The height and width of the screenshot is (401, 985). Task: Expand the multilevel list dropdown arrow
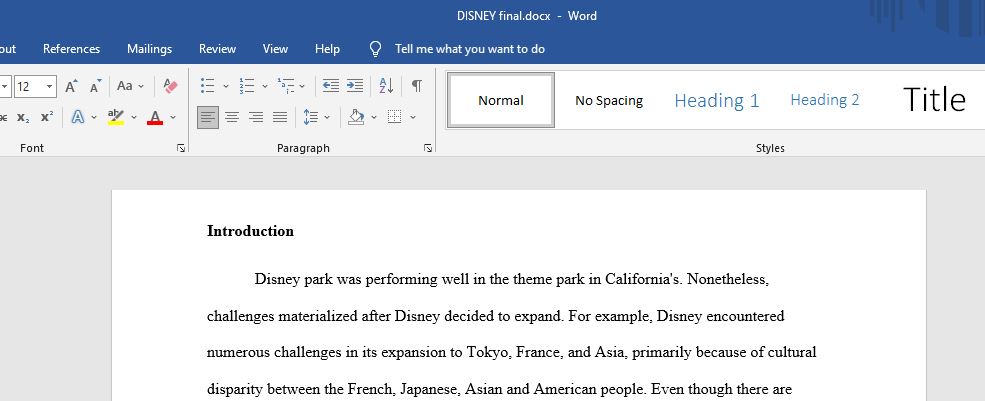[x=302, y=86]
